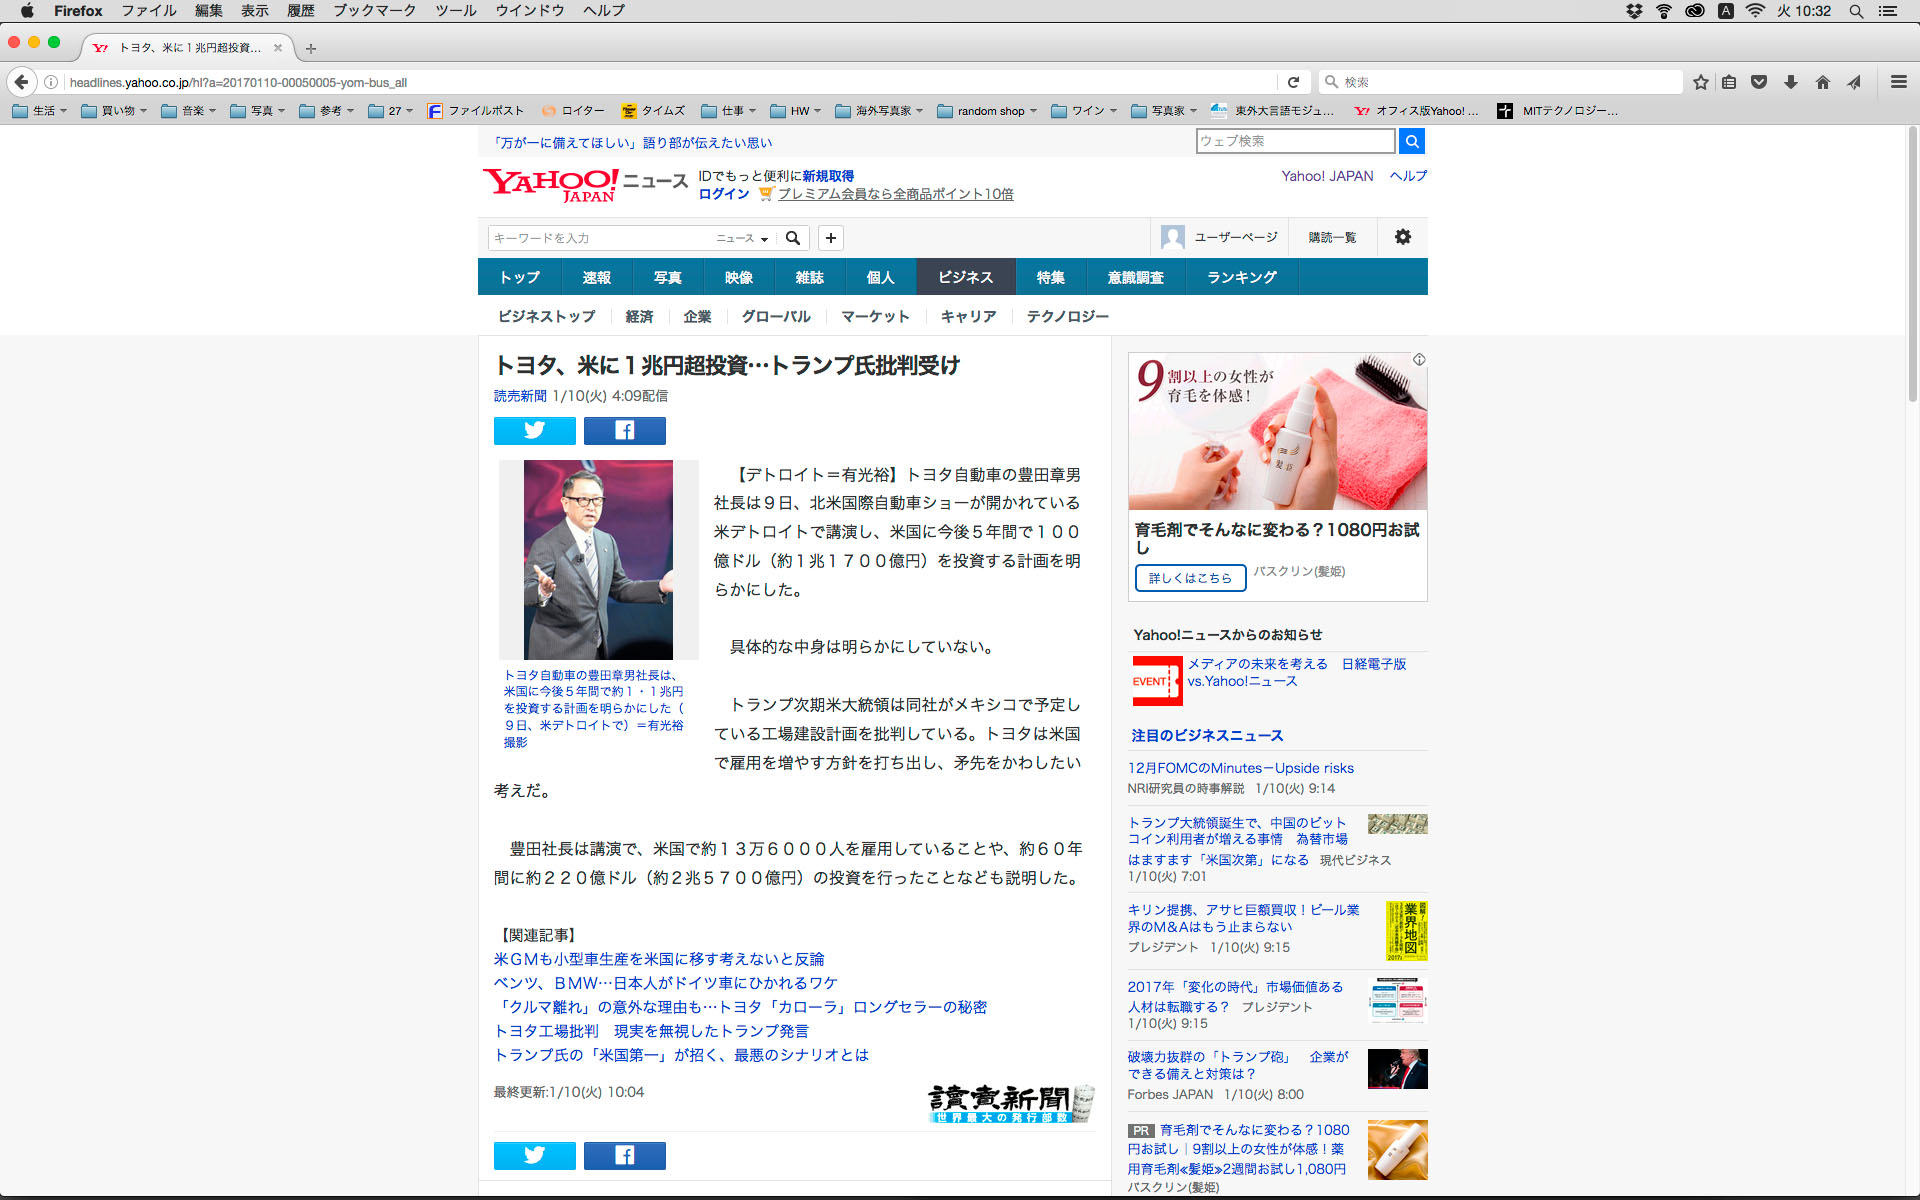
Task: Open the Firefox downloads arrow icon
Action: point(1791,82)
